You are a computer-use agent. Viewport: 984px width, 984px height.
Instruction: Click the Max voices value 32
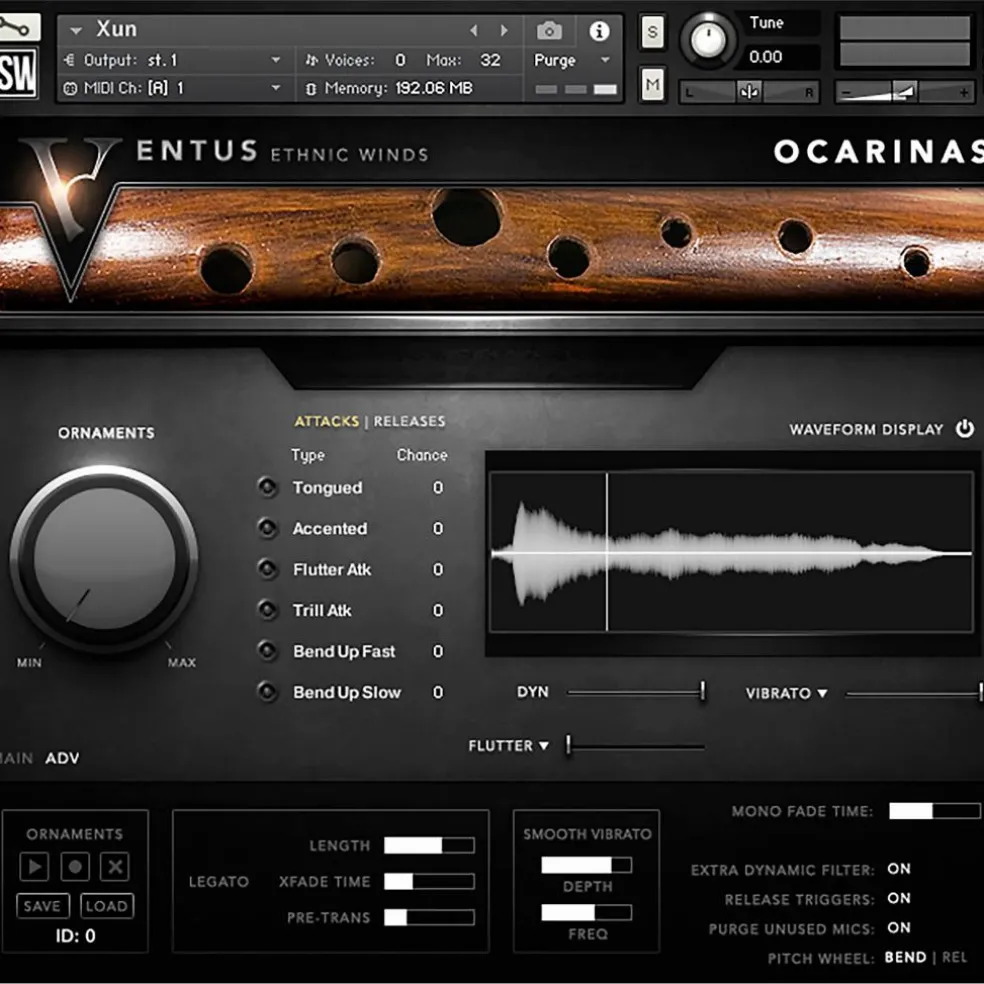[490, 60]
